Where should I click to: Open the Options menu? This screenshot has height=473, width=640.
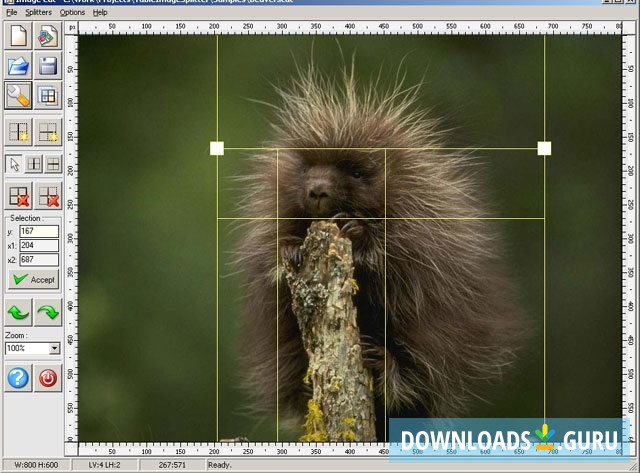pyautogui.click(x=72, y=12)
